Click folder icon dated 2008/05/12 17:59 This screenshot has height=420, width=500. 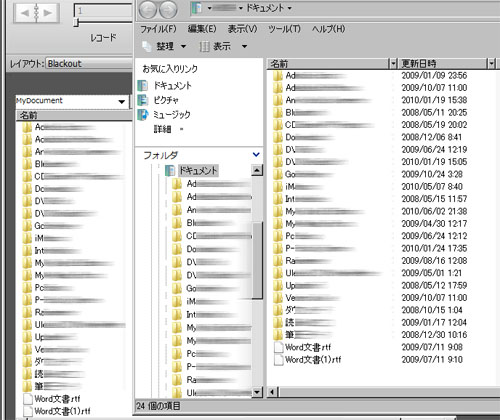[278, 285]
